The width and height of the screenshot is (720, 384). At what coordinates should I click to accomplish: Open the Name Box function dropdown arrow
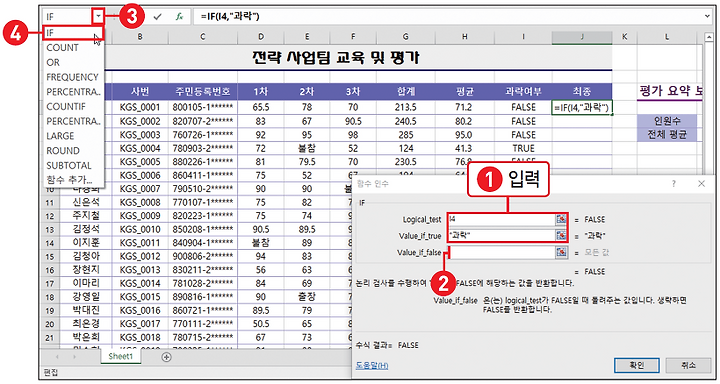coord(98,17)
